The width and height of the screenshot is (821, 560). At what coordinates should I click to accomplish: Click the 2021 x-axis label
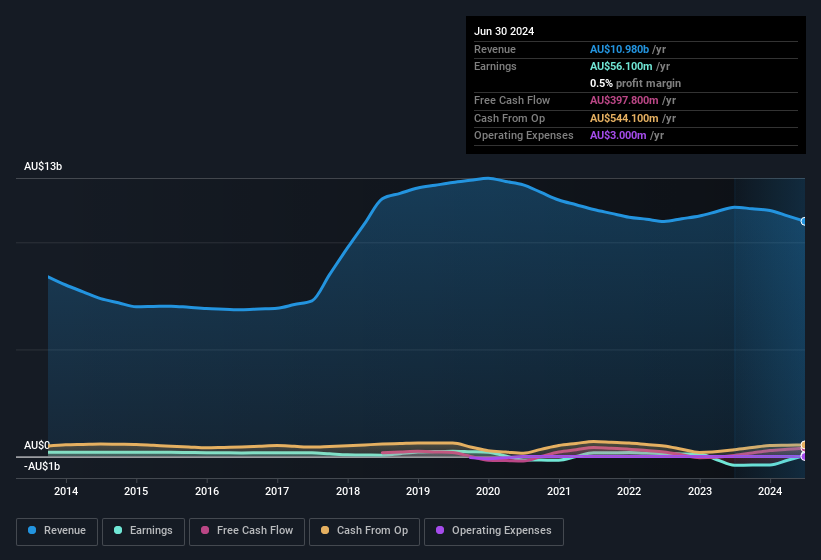tap(559, 491)
